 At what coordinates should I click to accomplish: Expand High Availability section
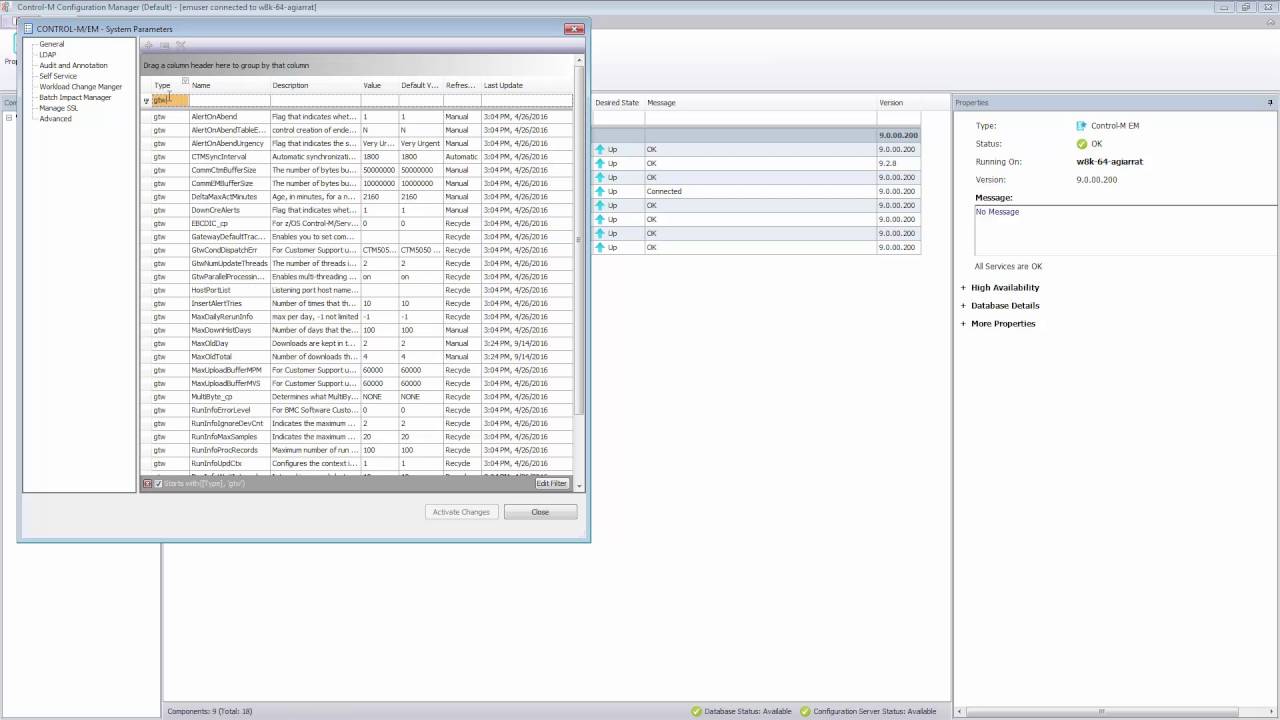pos(963,288)
